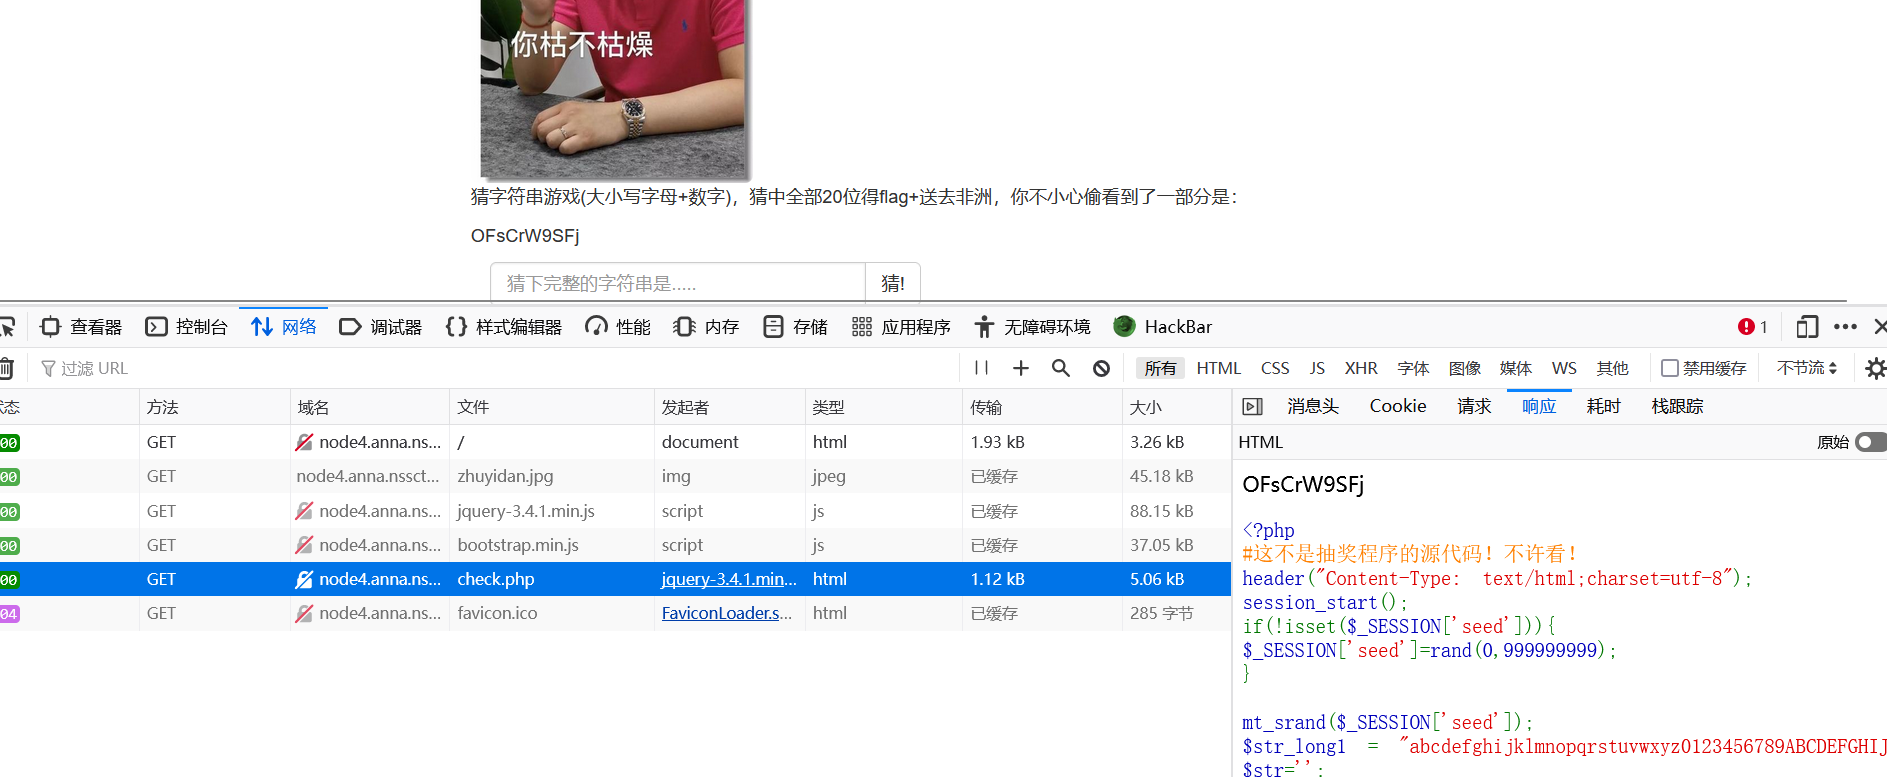Filter requests by 字体 fonts

click(1413, 368)
